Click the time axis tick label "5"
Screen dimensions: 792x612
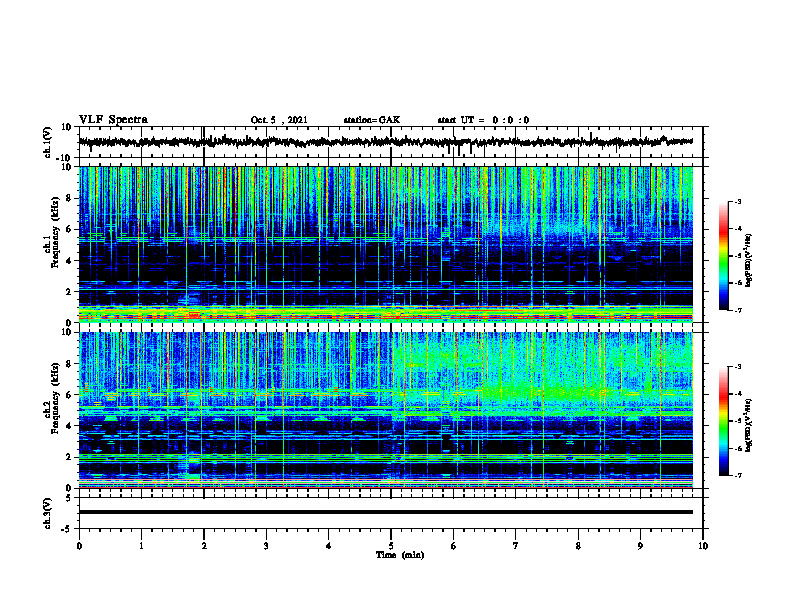391,546
